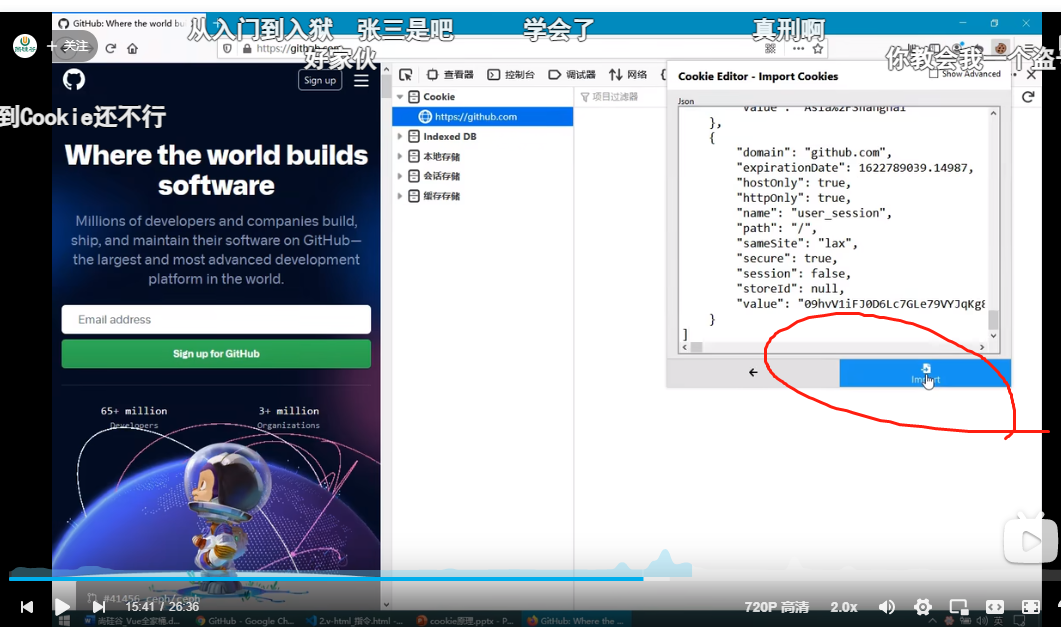Expand the 会话存储 tree node

(x=400, y=176)
